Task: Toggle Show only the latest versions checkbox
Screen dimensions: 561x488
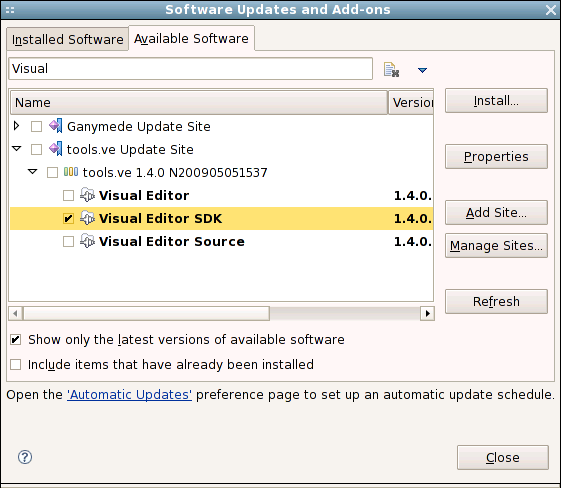Action: coord(16,340)
